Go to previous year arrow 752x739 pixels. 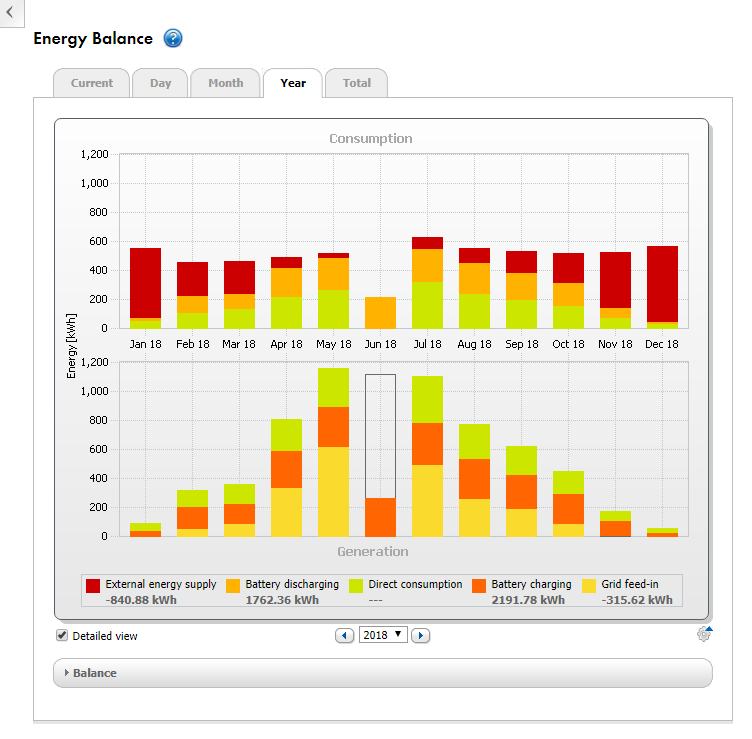coord(345,635)
